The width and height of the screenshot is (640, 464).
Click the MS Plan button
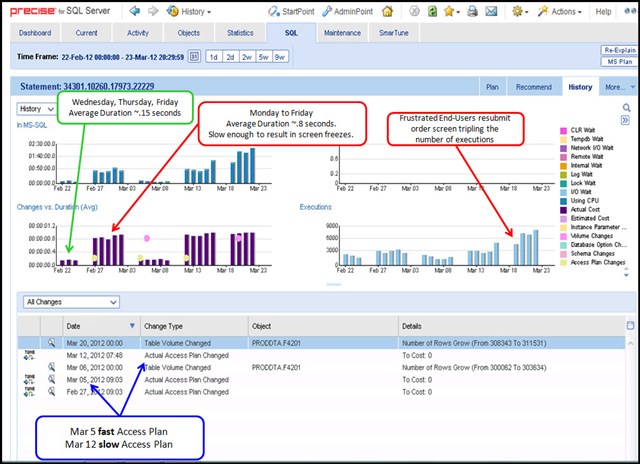pyautogui.click(x=620, y=61)
